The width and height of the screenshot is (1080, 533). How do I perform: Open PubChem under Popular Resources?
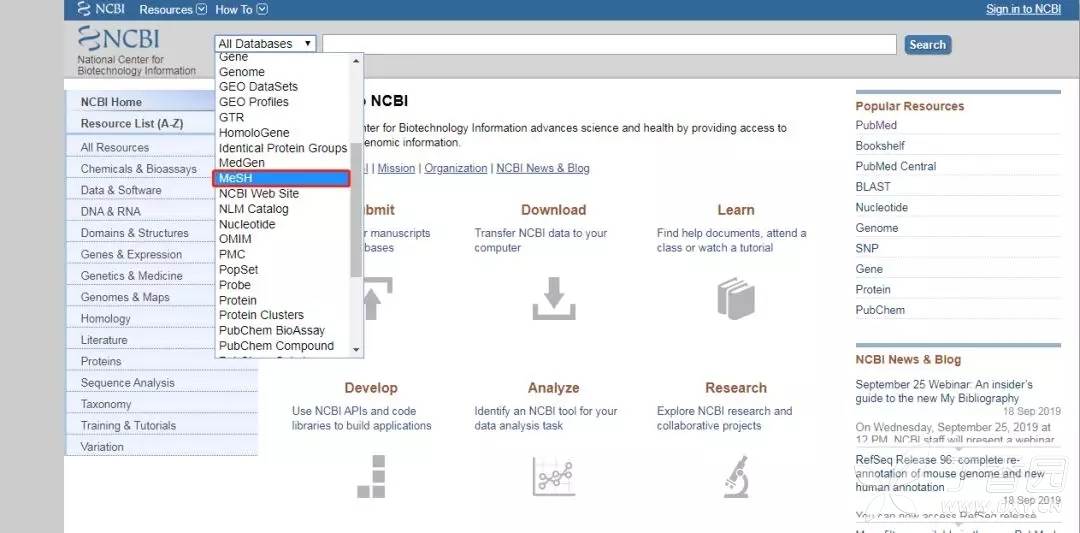(880, 310)
